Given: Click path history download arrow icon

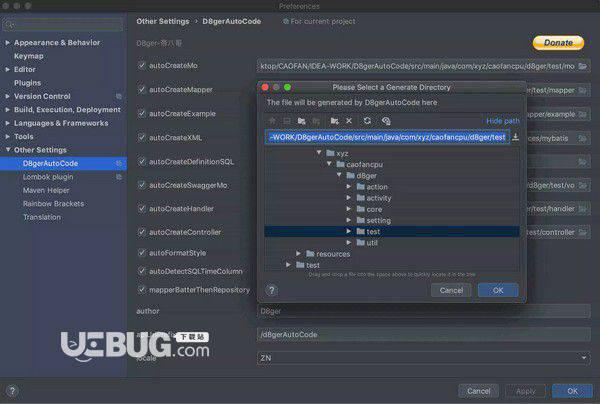Looking at the screenshot, I should click(515, 137).
